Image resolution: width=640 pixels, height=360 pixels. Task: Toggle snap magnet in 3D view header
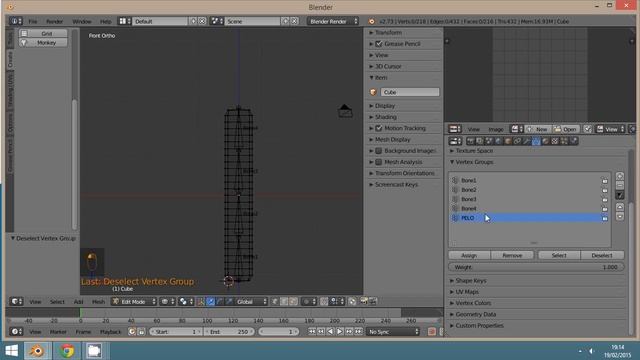pos(324,302)
